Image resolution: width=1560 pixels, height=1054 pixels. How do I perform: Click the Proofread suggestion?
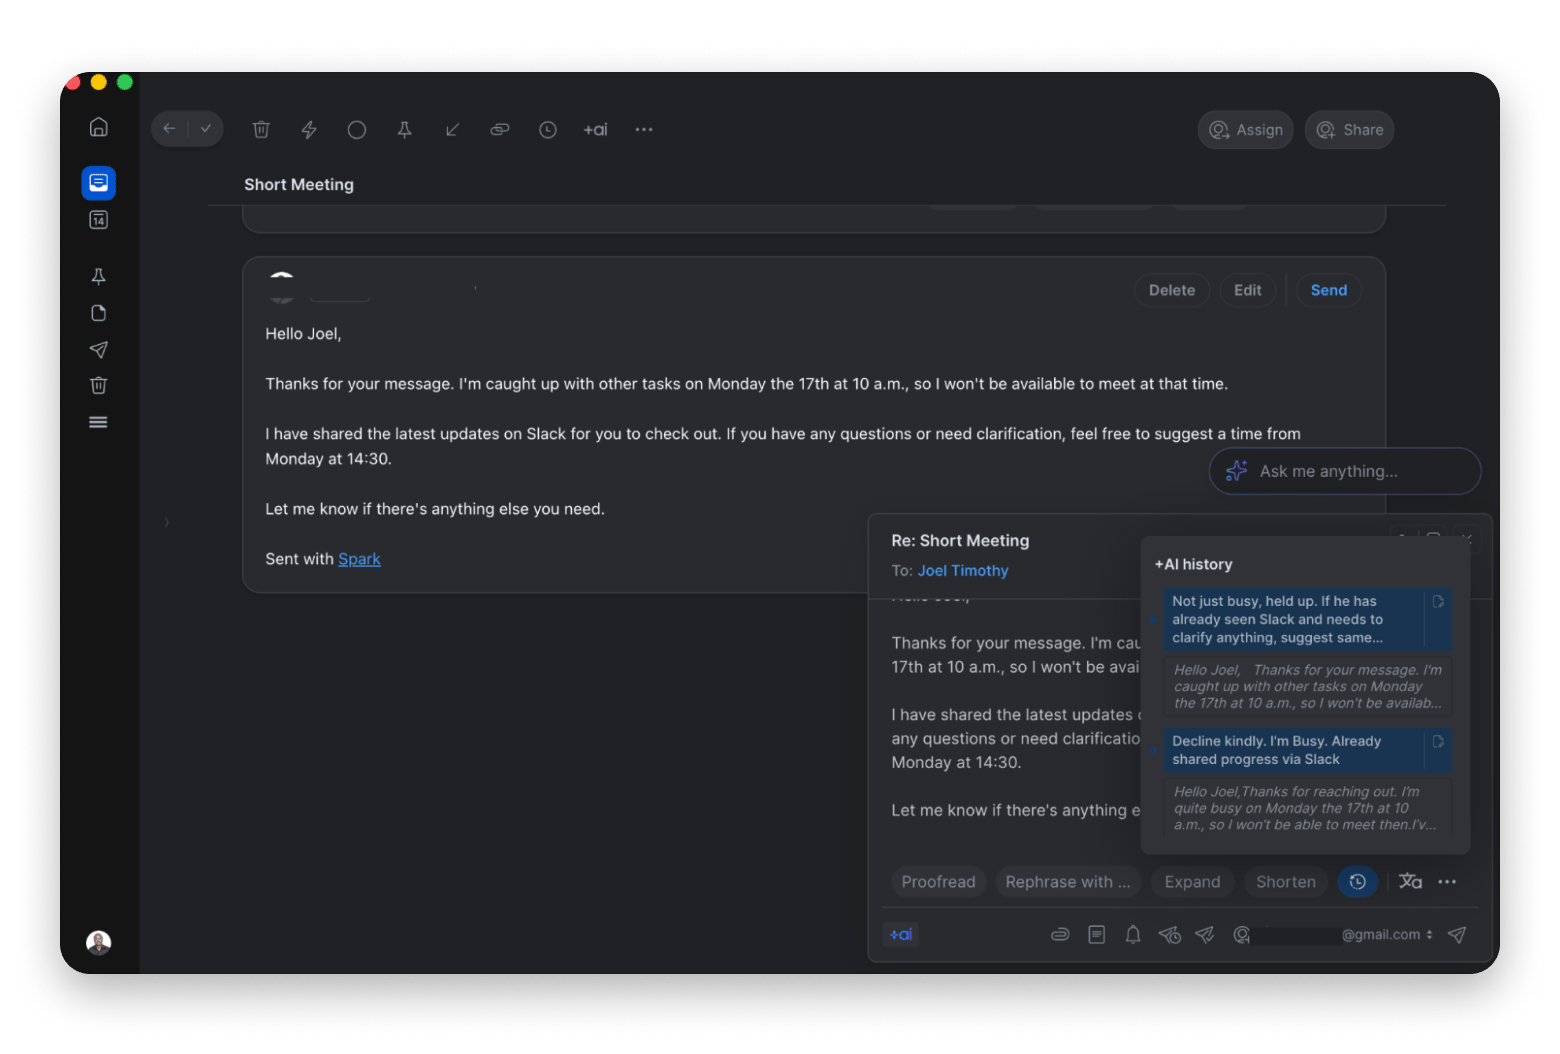938,882
